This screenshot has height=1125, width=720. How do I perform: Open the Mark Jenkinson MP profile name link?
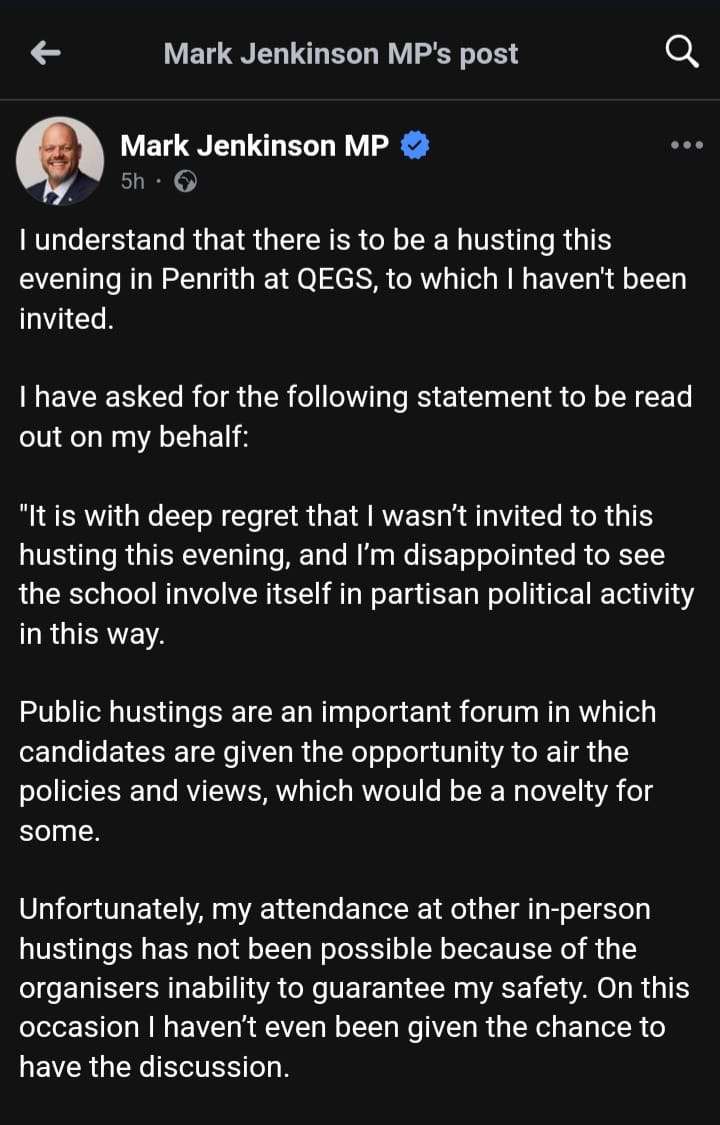pos(254,146)
